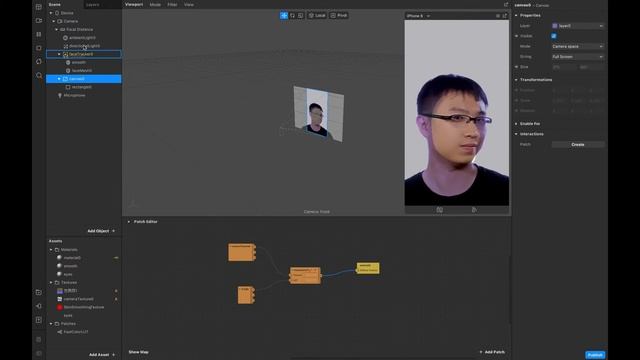The height and width of the screenshot is (360, 640).
Task: Collapse the Device node in Scene tree
Action: (x=51, y=13)
